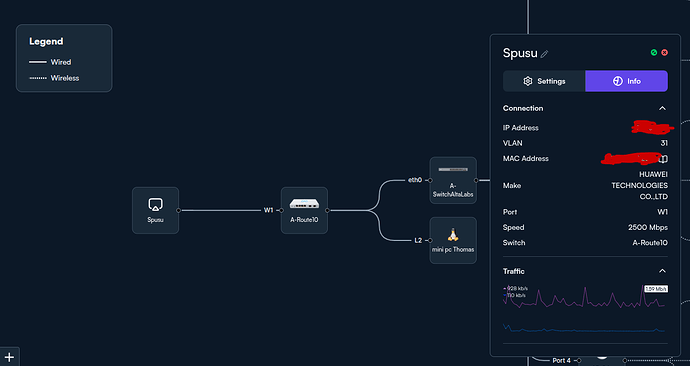Select the A-Route10 router node
The width and height of the screenshot is (690, 366).
304,210
